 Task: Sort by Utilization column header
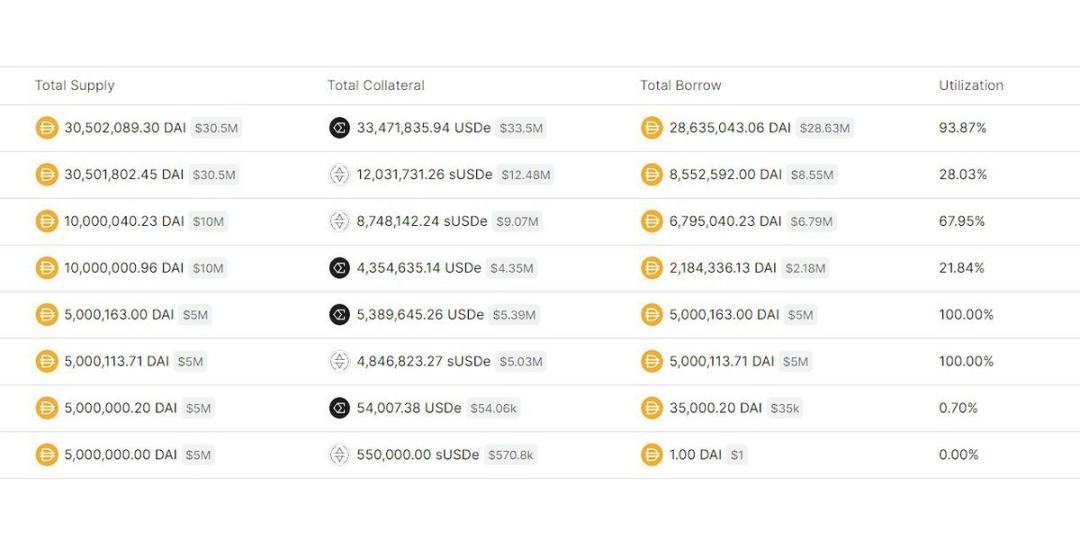click(971, 85)
